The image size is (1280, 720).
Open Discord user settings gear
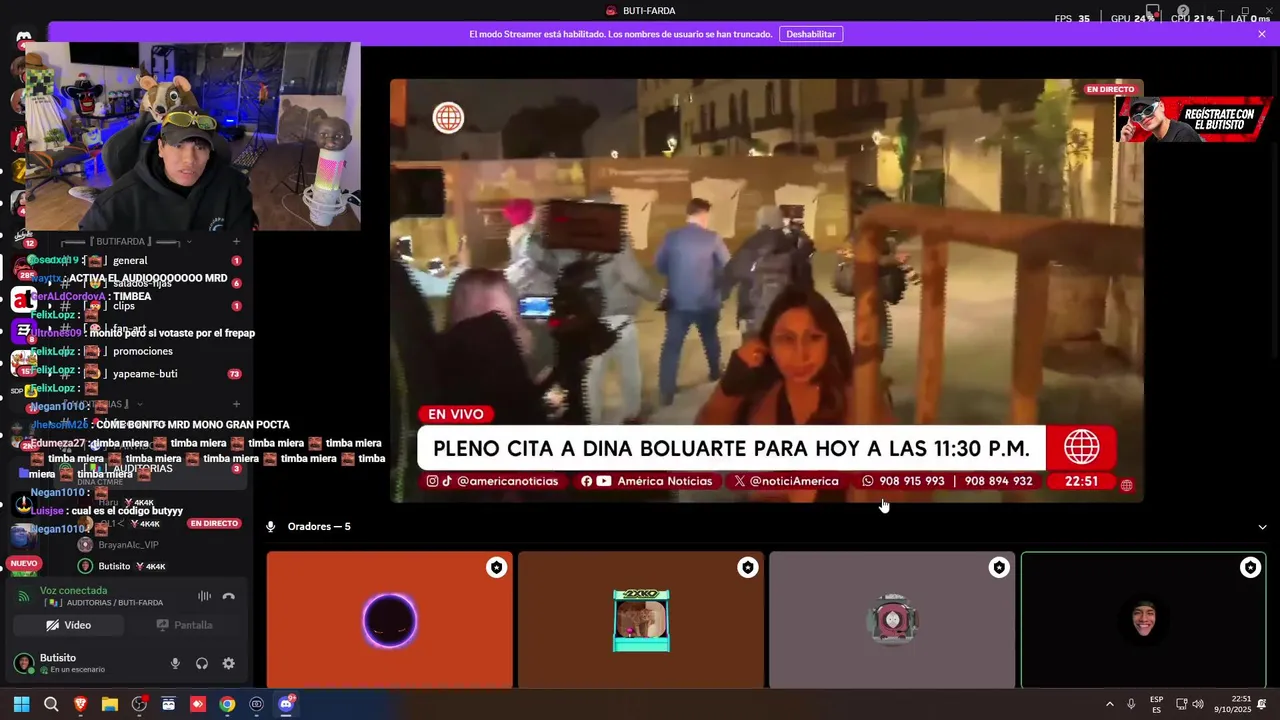point(229,663)
